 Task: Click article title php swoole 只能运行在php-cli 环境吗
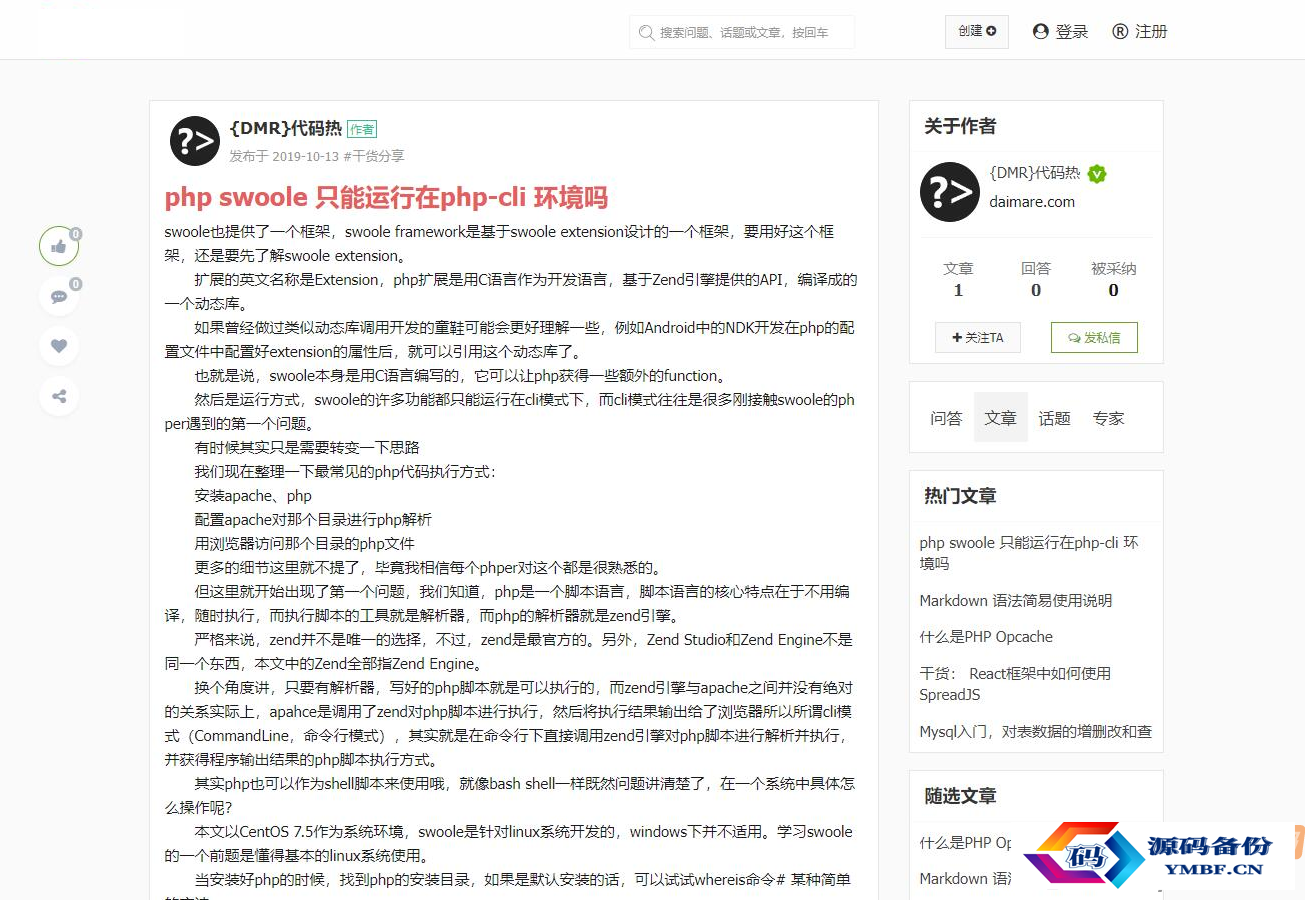(x=386, y=197)
